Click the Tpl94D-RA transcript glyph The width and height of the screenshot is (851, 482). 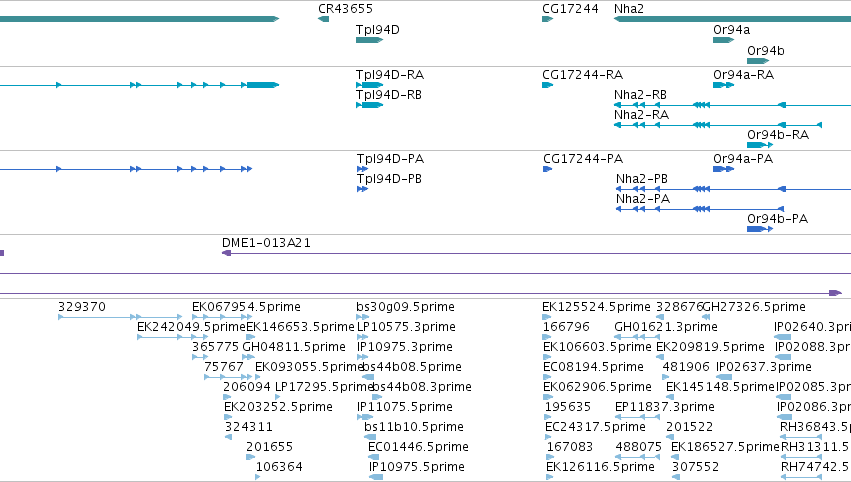click(x=370, y=85)
